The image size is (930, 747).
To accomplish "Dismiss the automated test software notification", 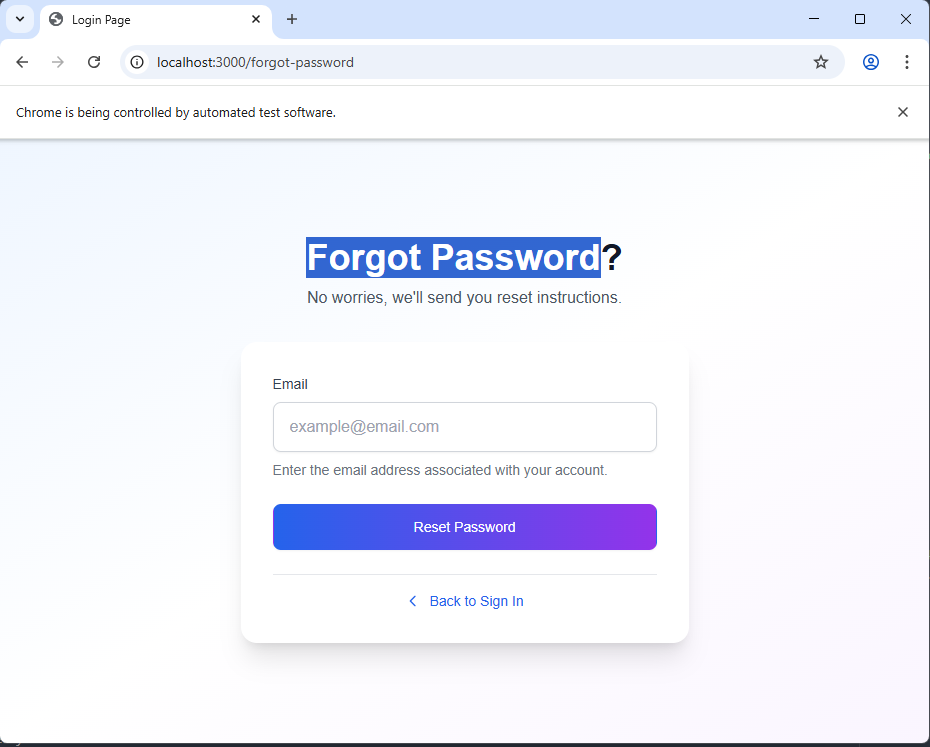I will (903, 112).
